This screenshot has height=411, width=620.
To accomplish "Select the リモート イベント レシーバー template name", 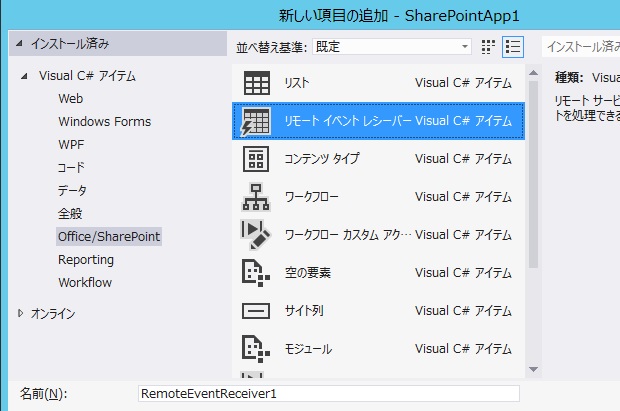I will coord(348,121).
